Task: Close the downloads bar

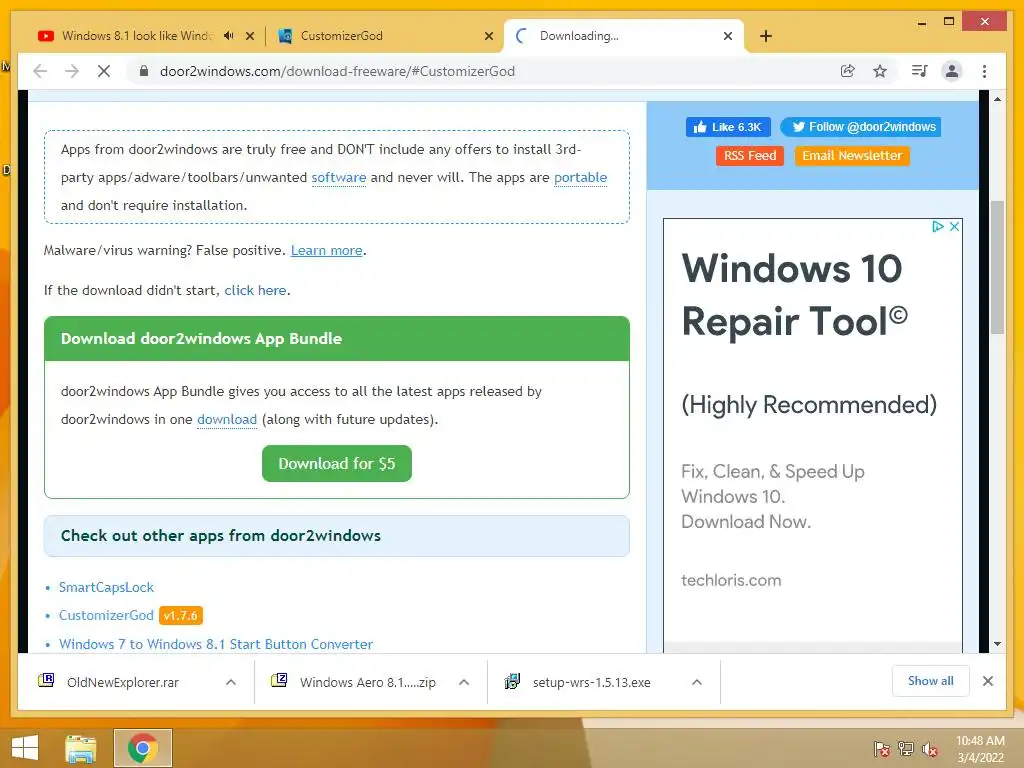Action: click(x=987, y=681)
